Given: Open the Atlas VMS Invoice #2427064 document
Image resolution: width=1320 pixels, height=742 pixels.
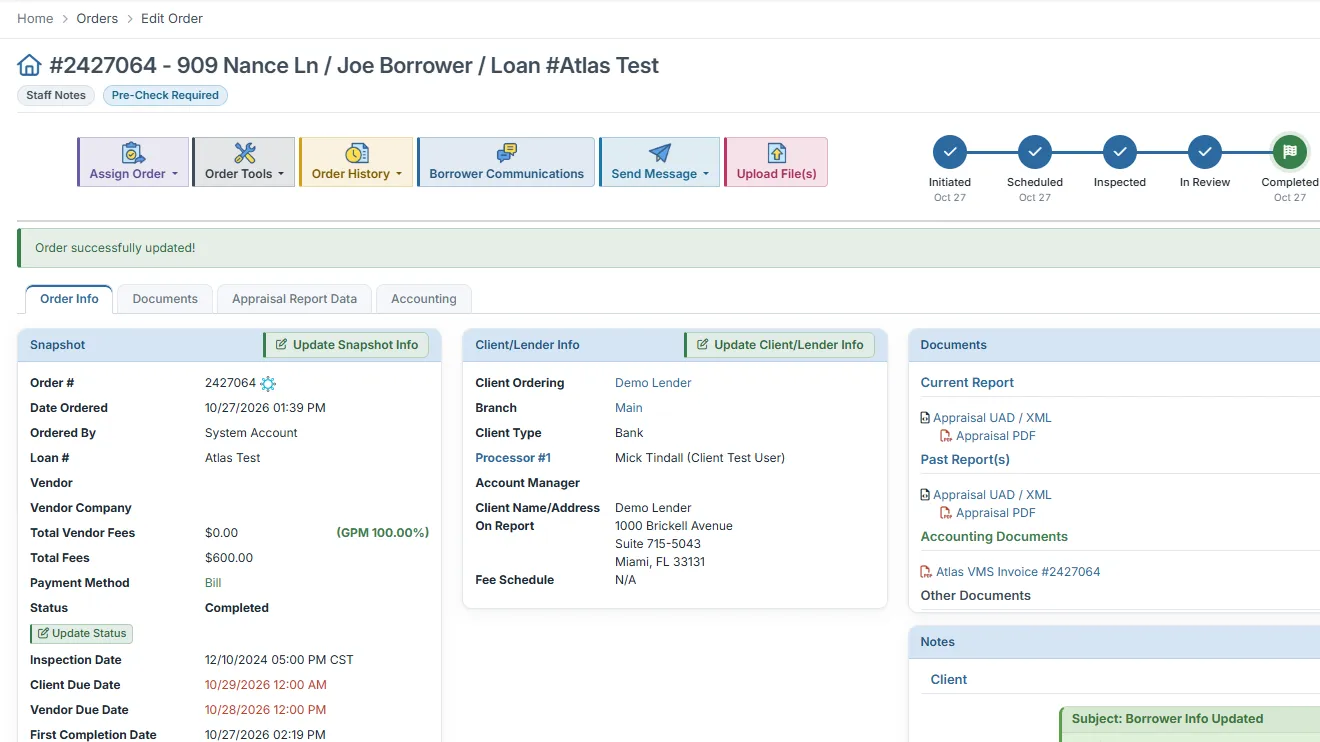Looking at the screenshot, I should [x=1018, y=572].
